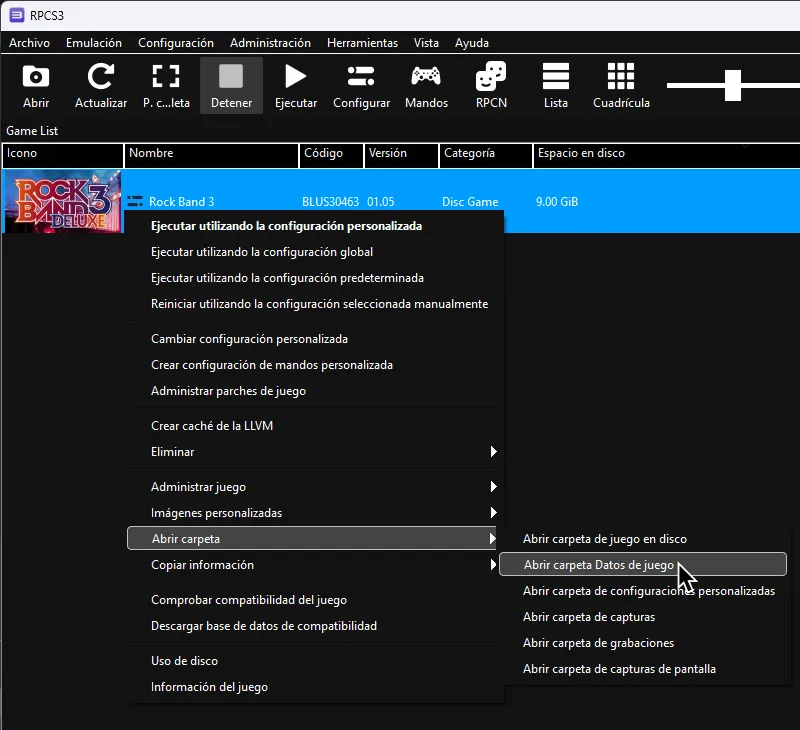
Task: Expand the Abrir carpeta submenu
Action: (312, 538)
